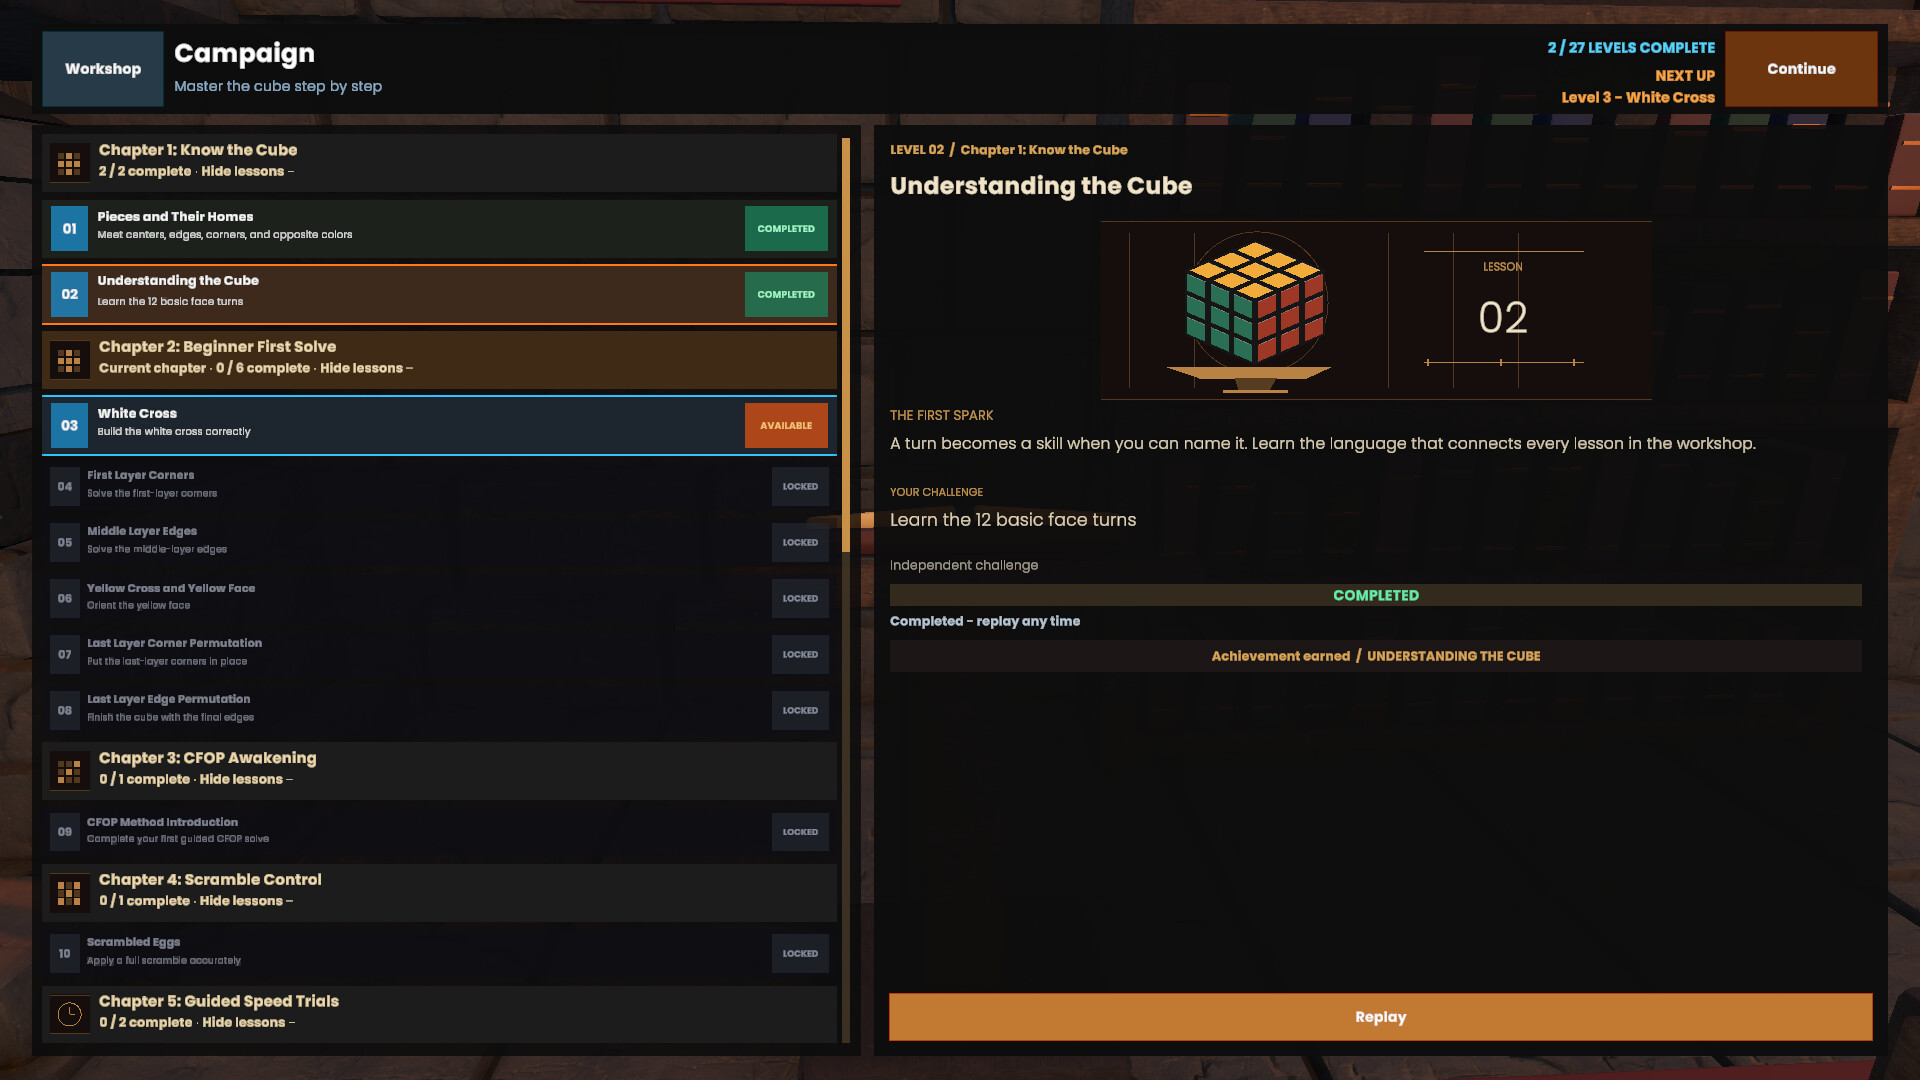Click COMPLETED badge for Pieces and Their Homes

click(786, 229)
